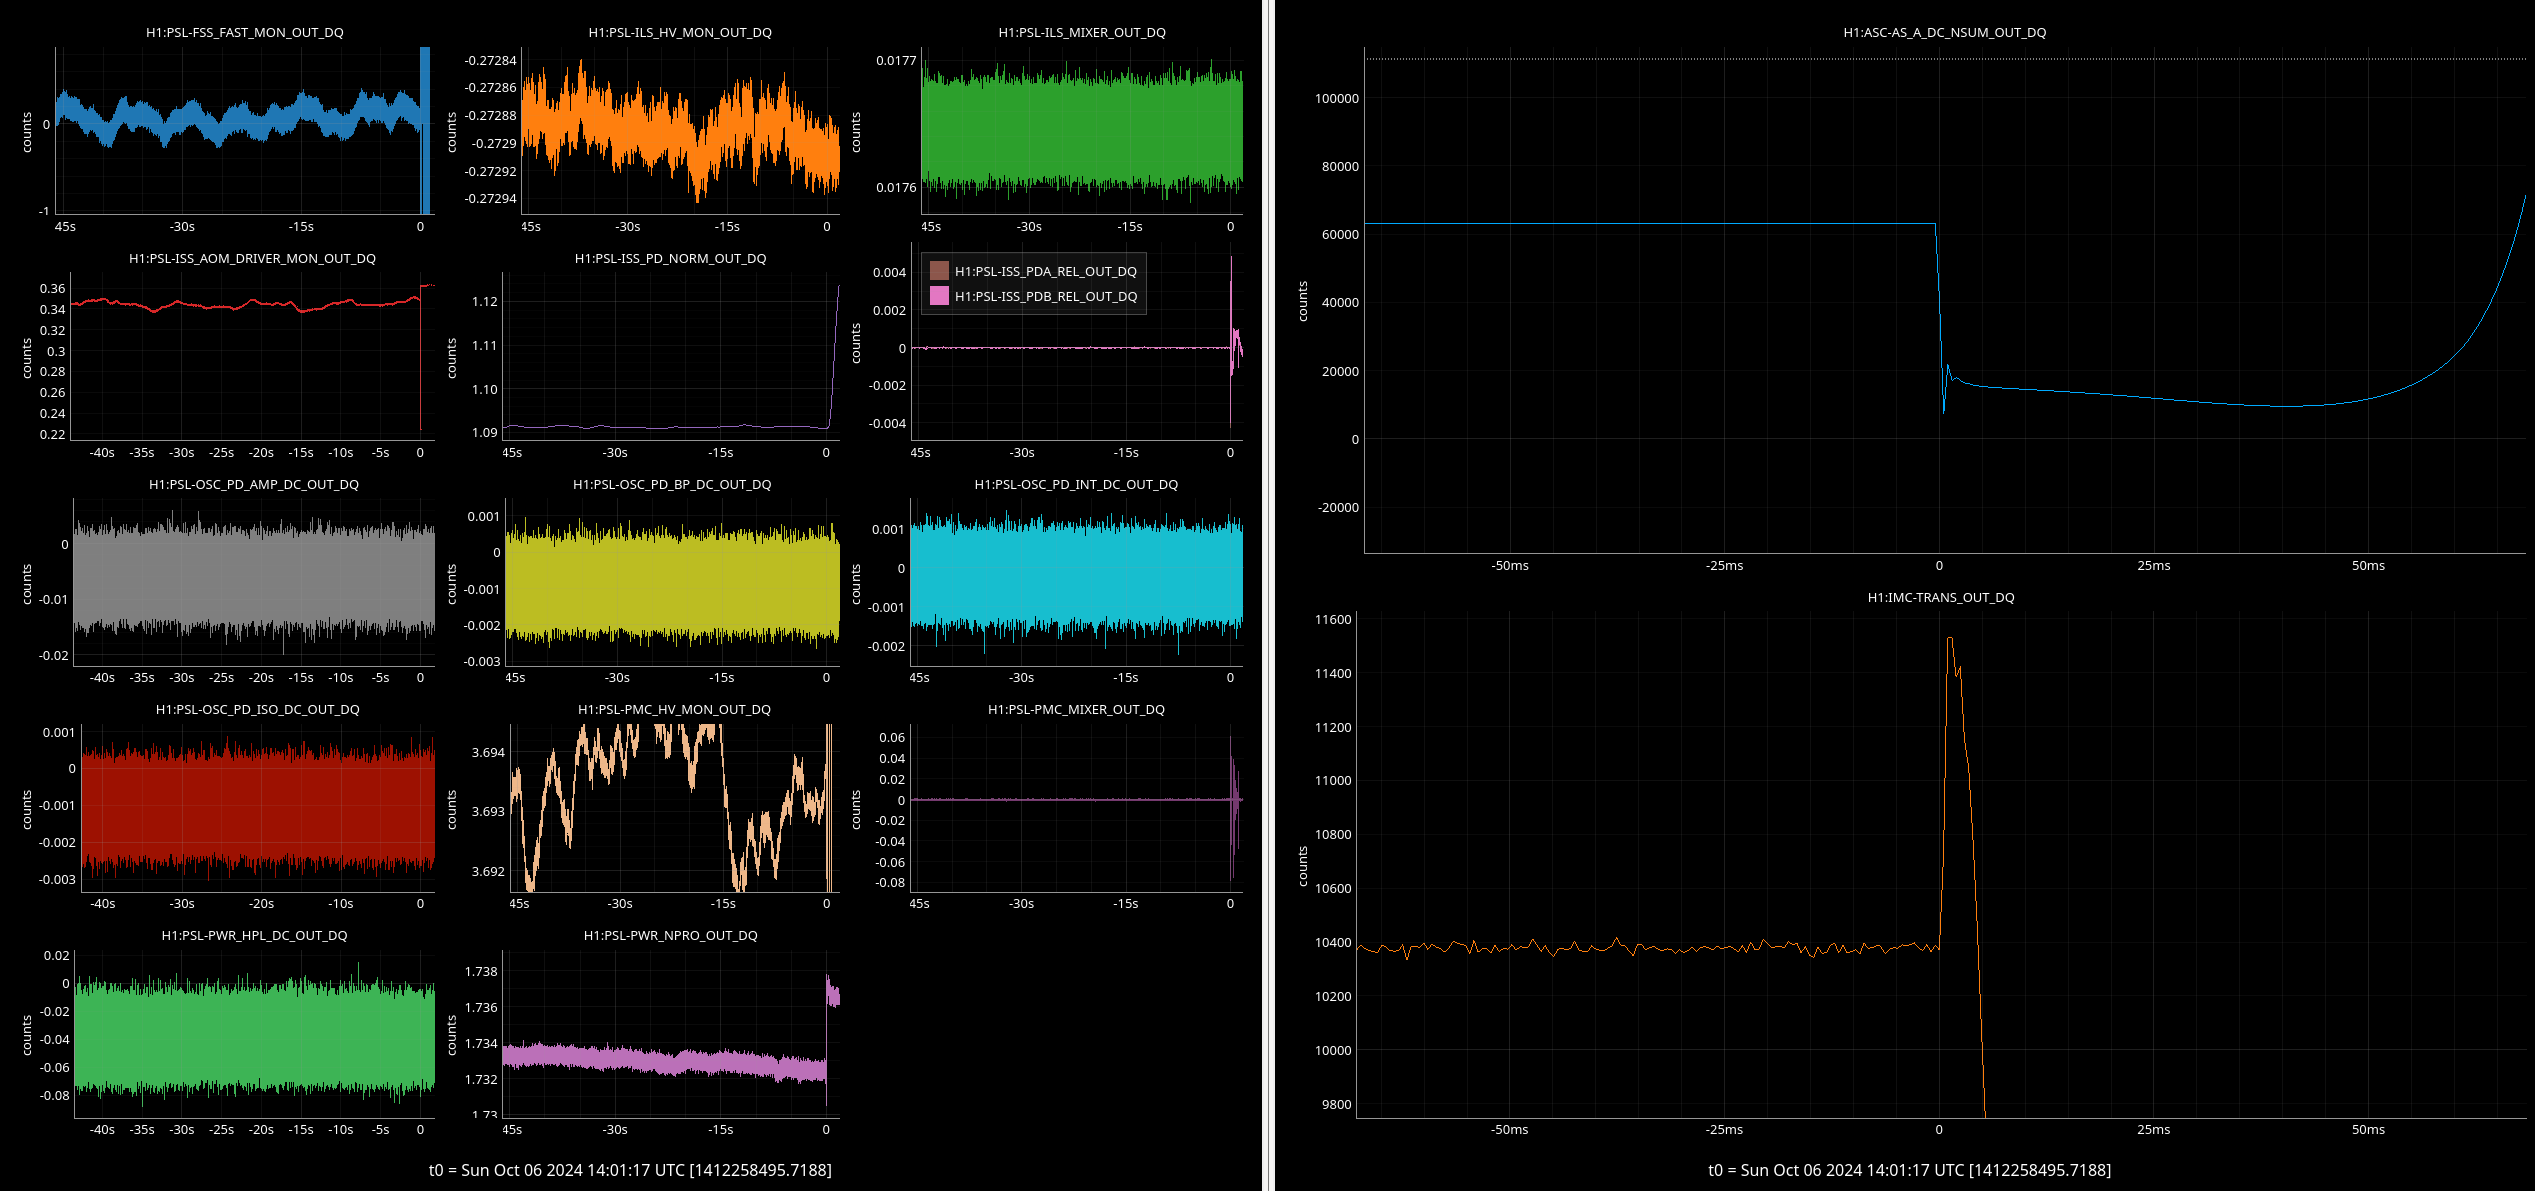Toggle the H1:PSL-ISS_PDB_REL_OUT_DQ legend label

(1045, 296)
